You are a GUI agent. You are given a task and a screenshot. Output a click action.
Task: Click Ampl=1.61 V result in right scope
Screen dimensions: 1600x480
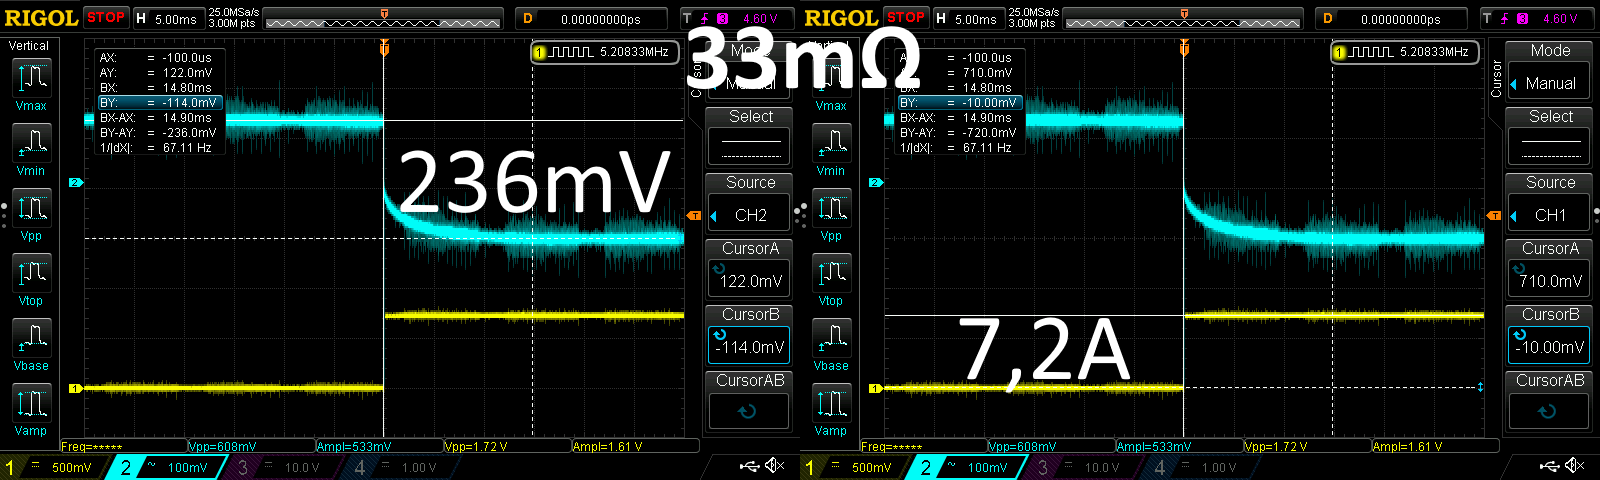click(x=1407, y=447)
